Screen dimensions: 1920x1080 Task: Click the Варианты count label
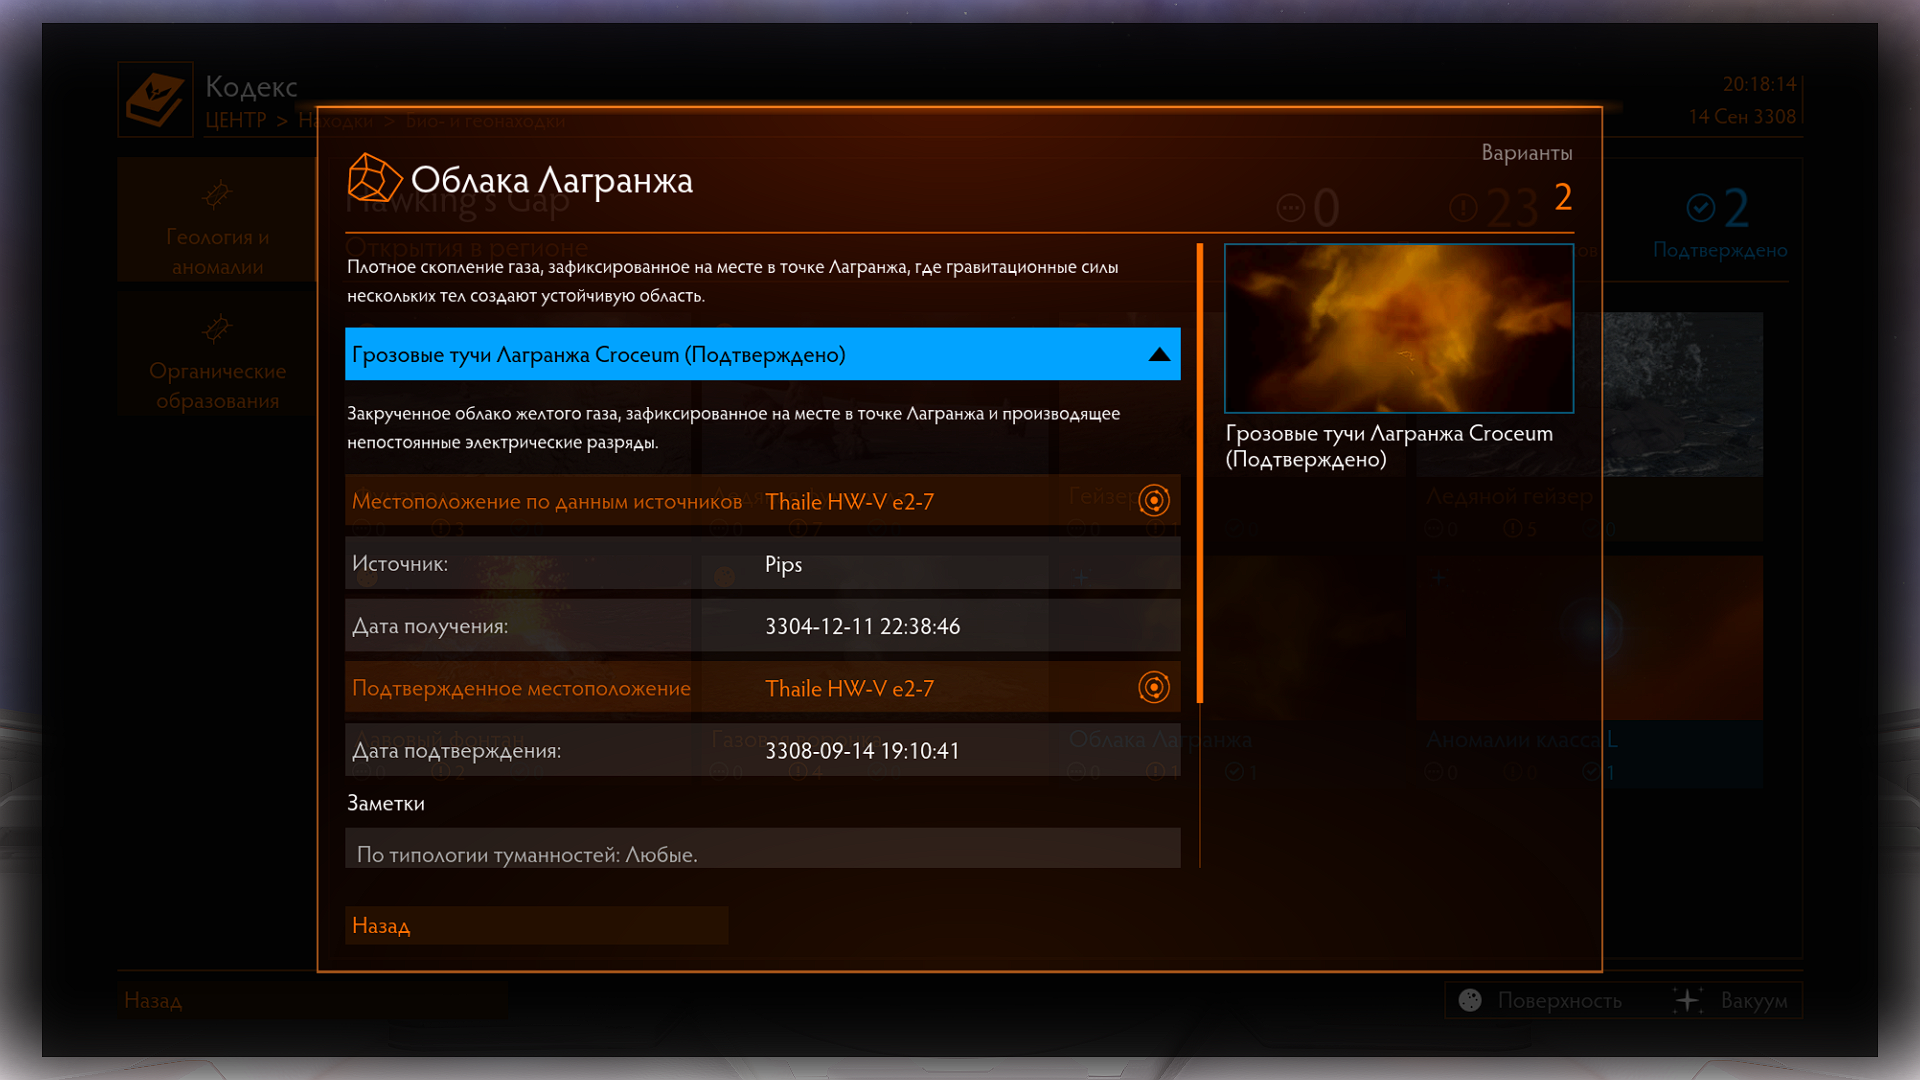pyautogui.click(x=1526, y=153)
